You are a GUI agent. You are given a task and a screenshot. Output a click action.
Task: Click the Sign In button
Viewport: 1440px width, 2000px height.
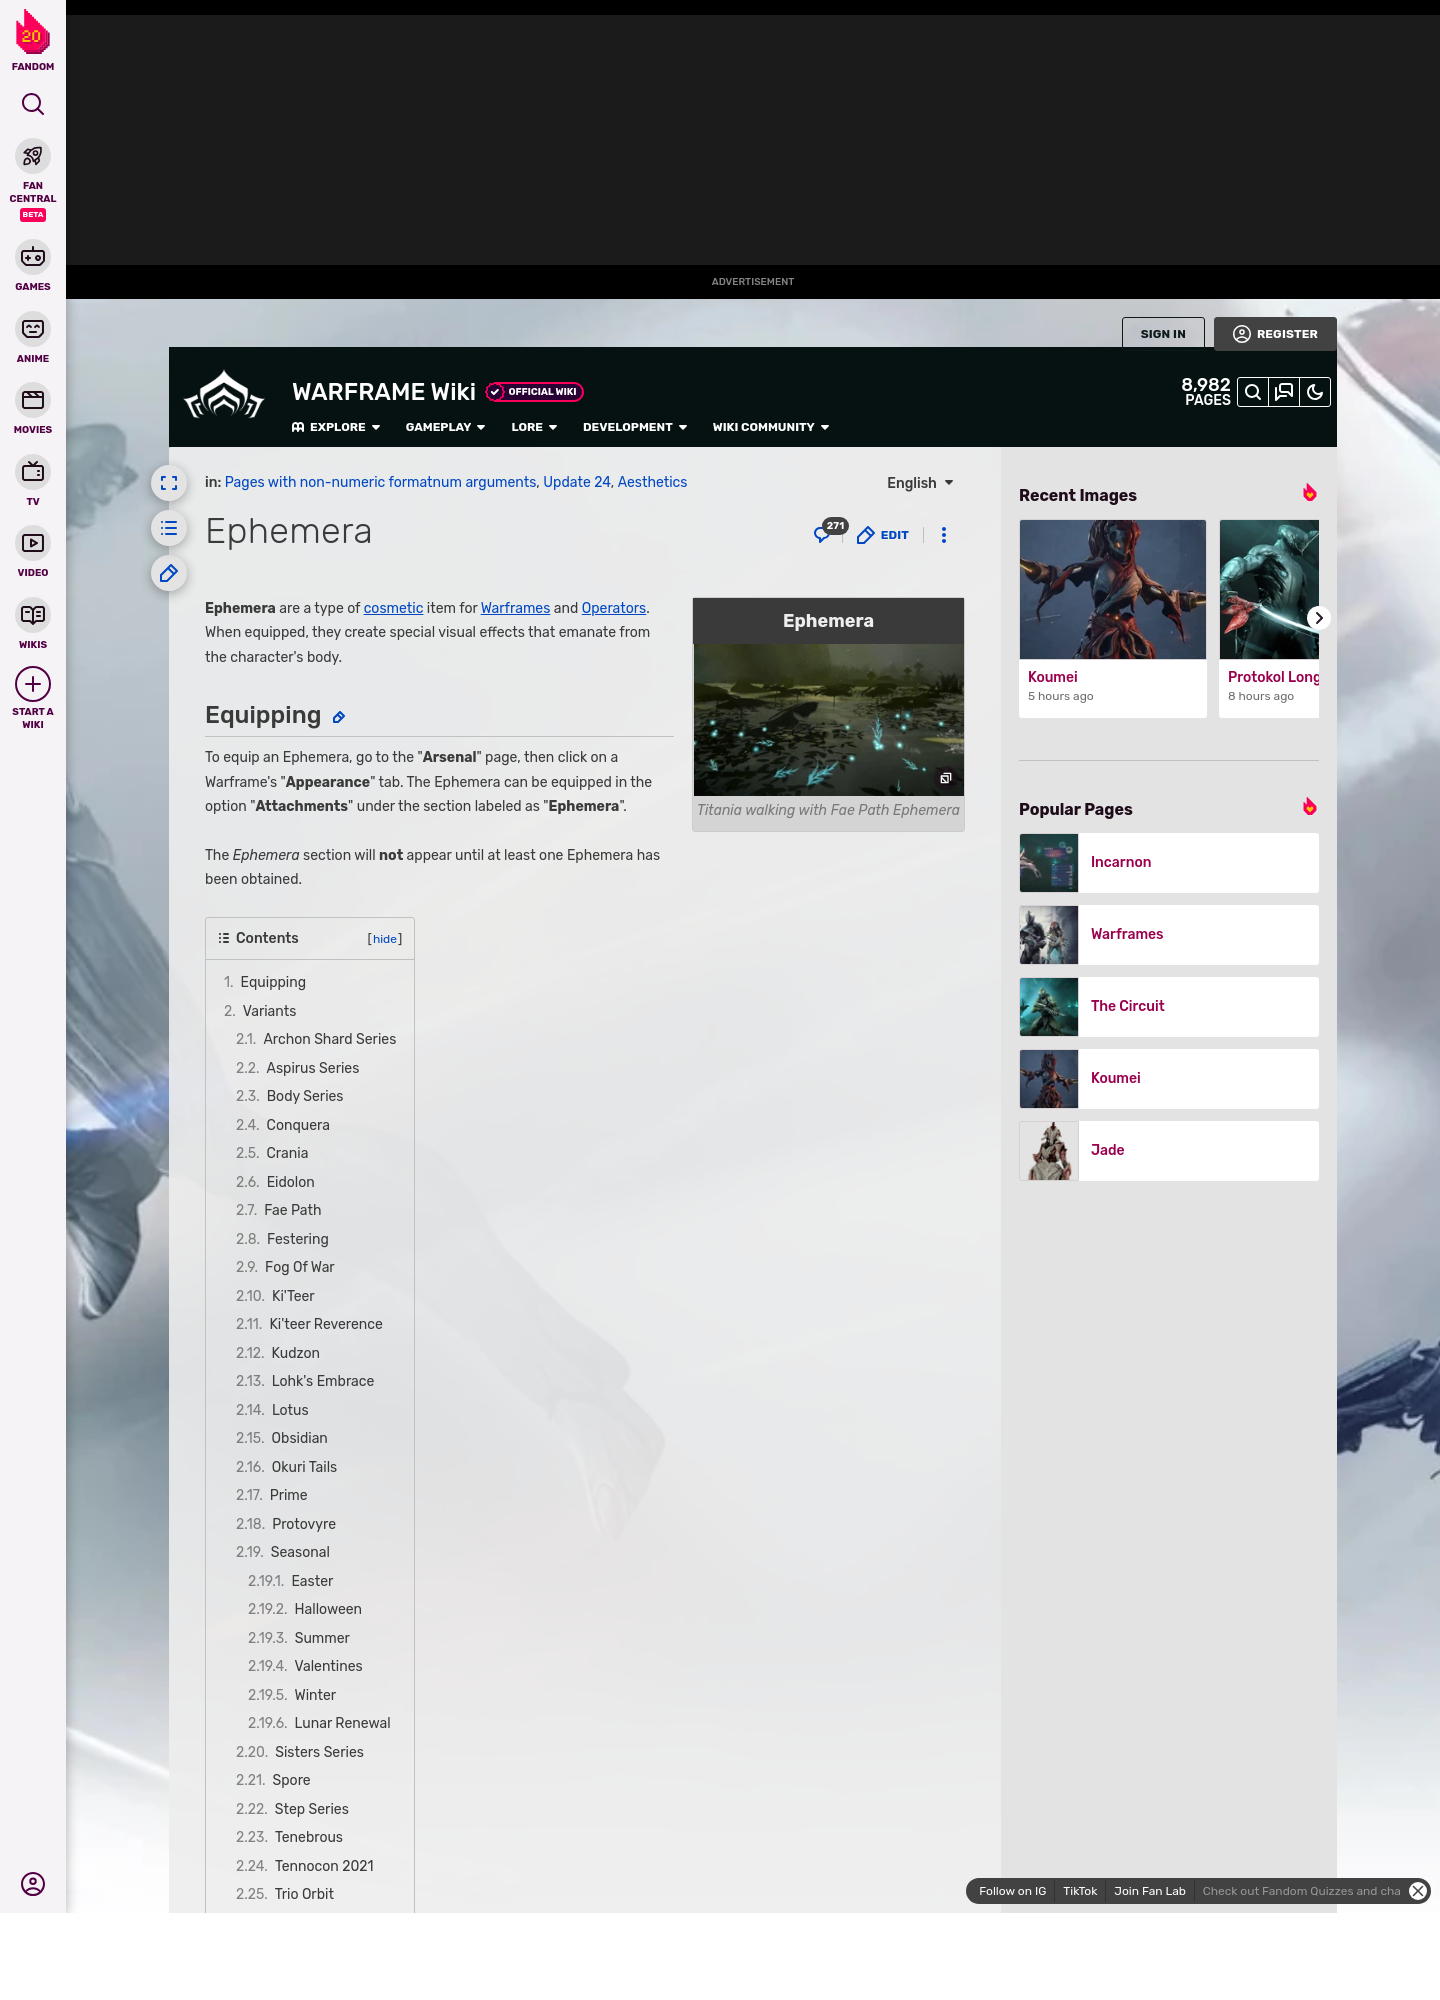[x=1163, y=334]
